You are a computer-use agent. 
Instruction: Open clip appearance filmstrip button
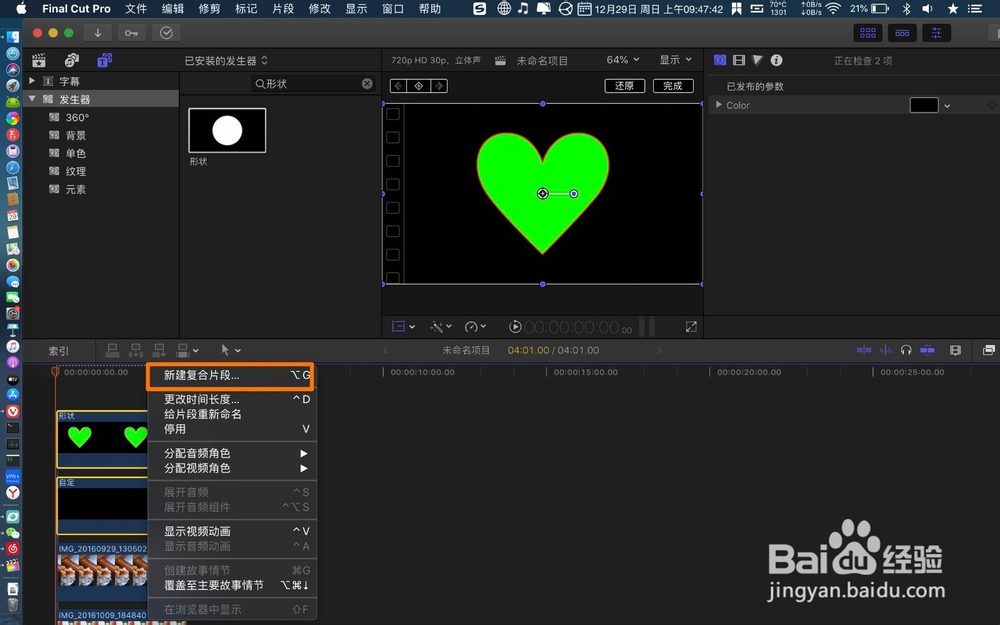pyautogui.click(x=955, y=349)
